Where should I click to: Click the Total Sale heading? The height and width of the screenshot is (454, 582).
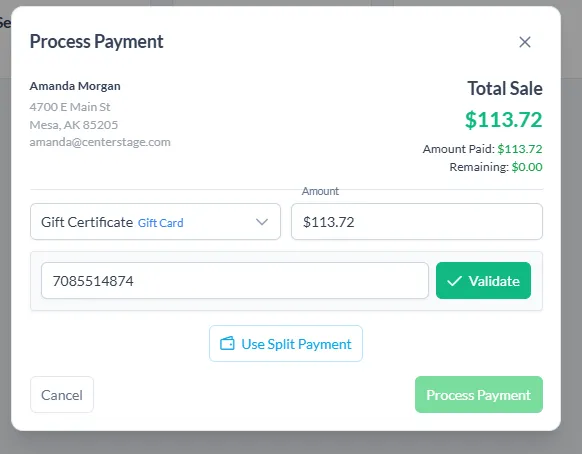[505, 88]
